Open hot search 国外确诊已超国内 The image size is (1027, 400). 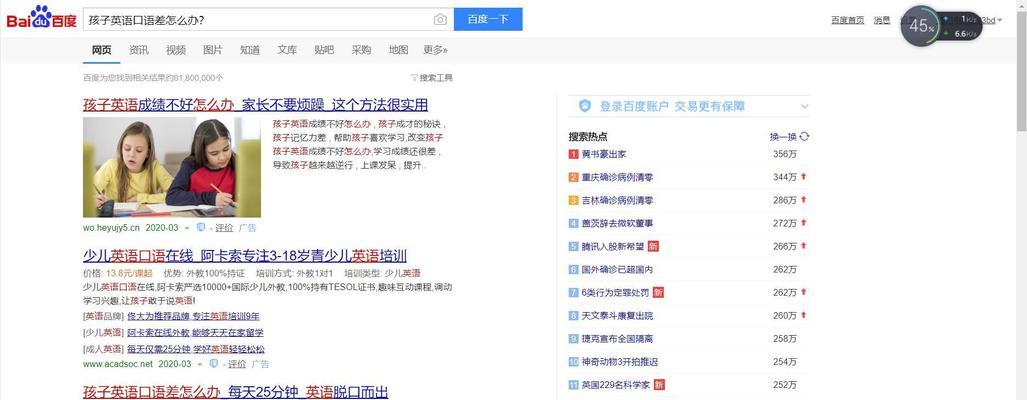617,270
